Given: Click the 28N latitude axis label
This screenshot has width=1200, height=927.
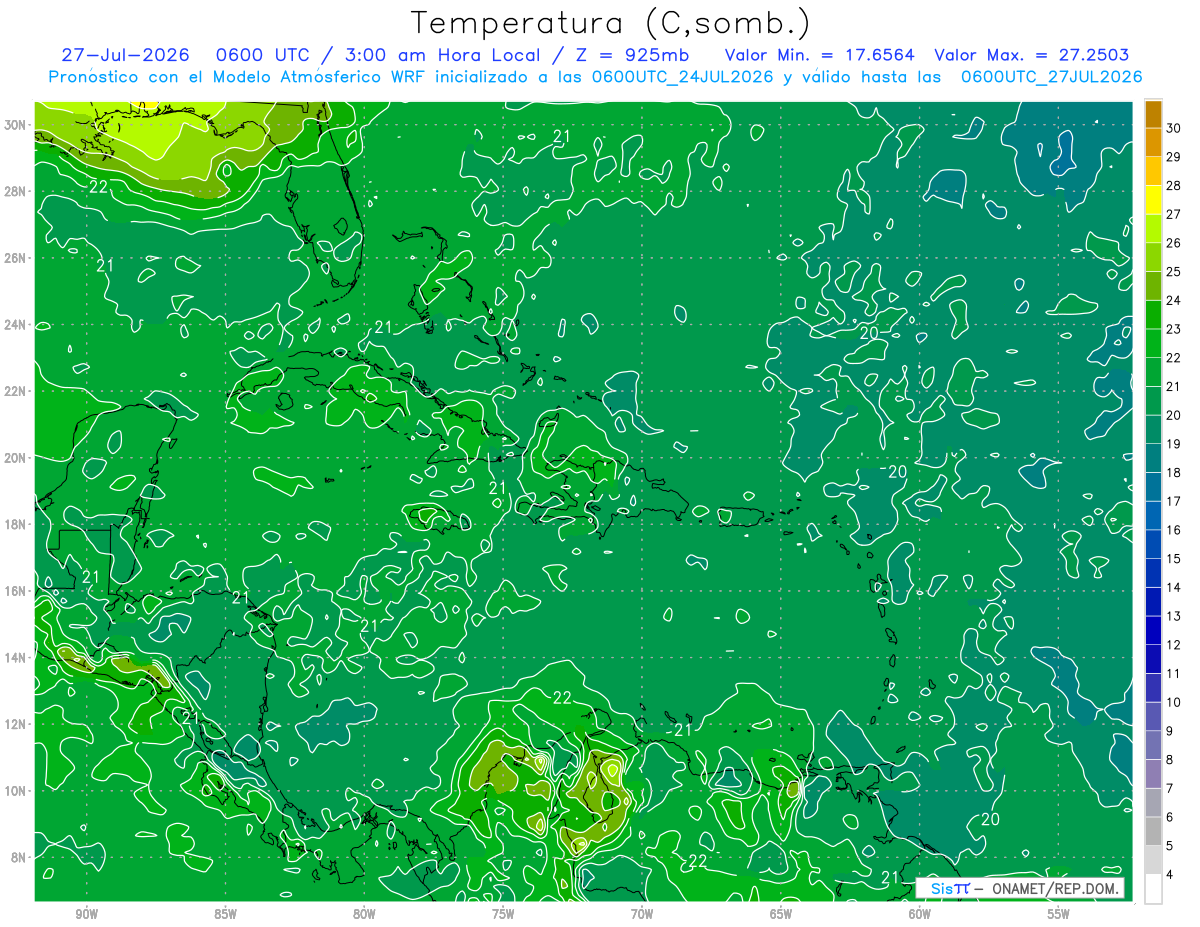Looking at the screenshot, I should tap(17, 191).
